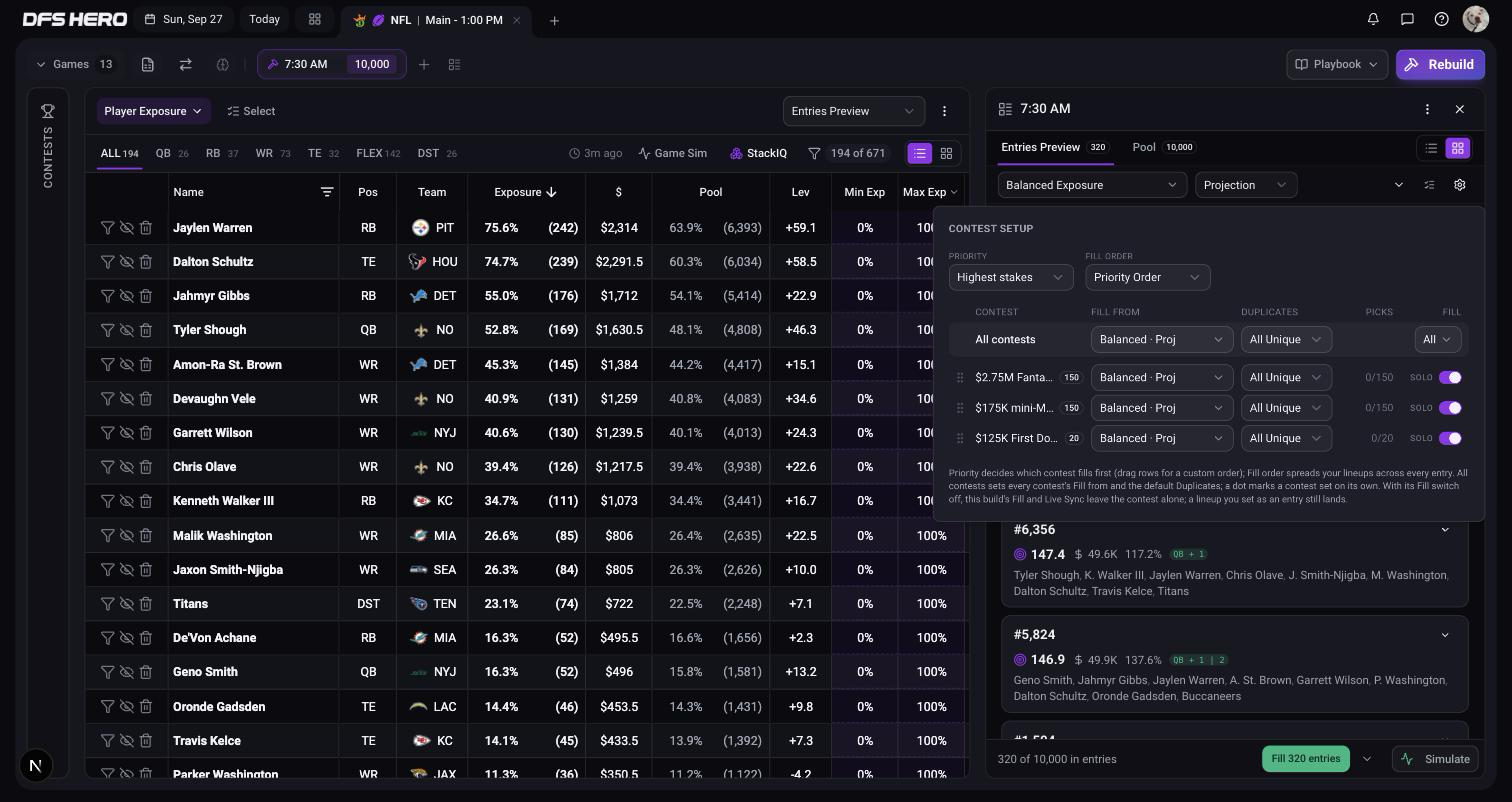Toggle Fill for $125K First Do contest
1512x802 pixels.
click(x=1450, y=438)
